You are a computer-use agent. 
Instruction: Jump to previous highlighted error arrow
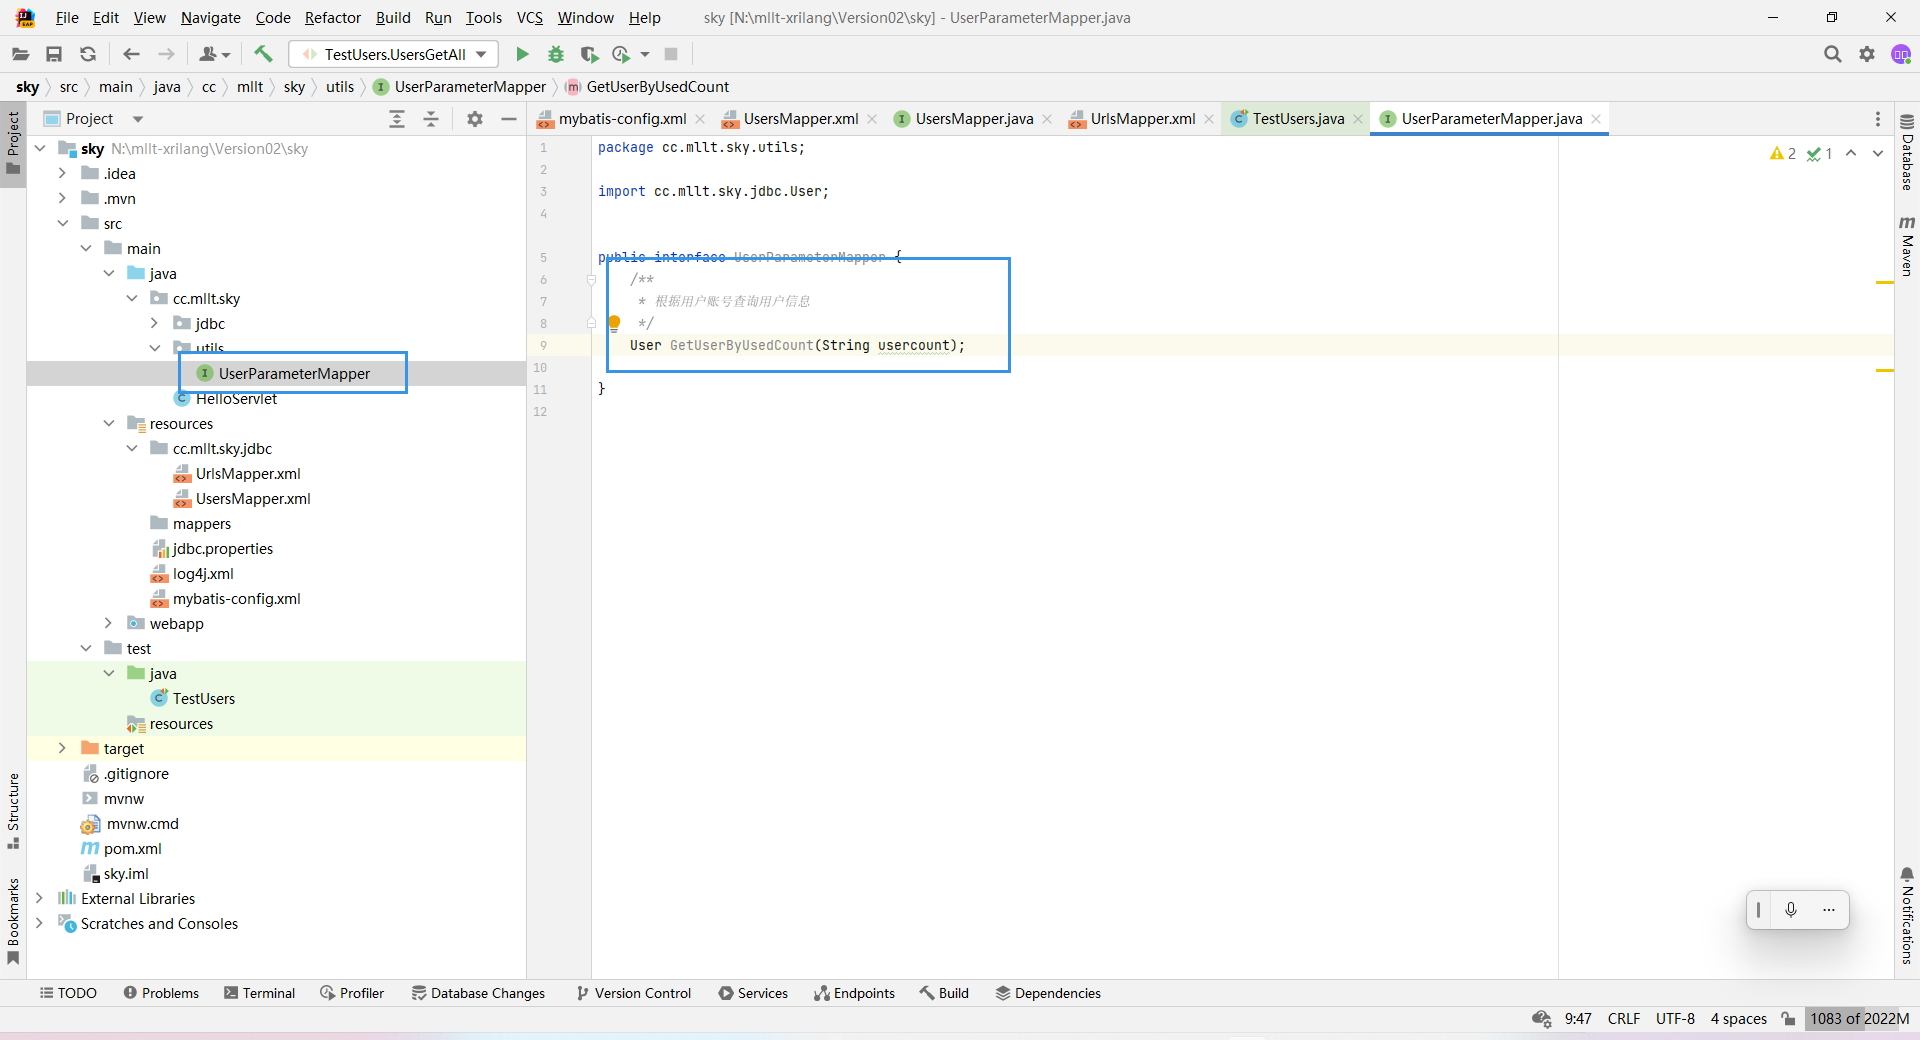[x=1851, y=153]
